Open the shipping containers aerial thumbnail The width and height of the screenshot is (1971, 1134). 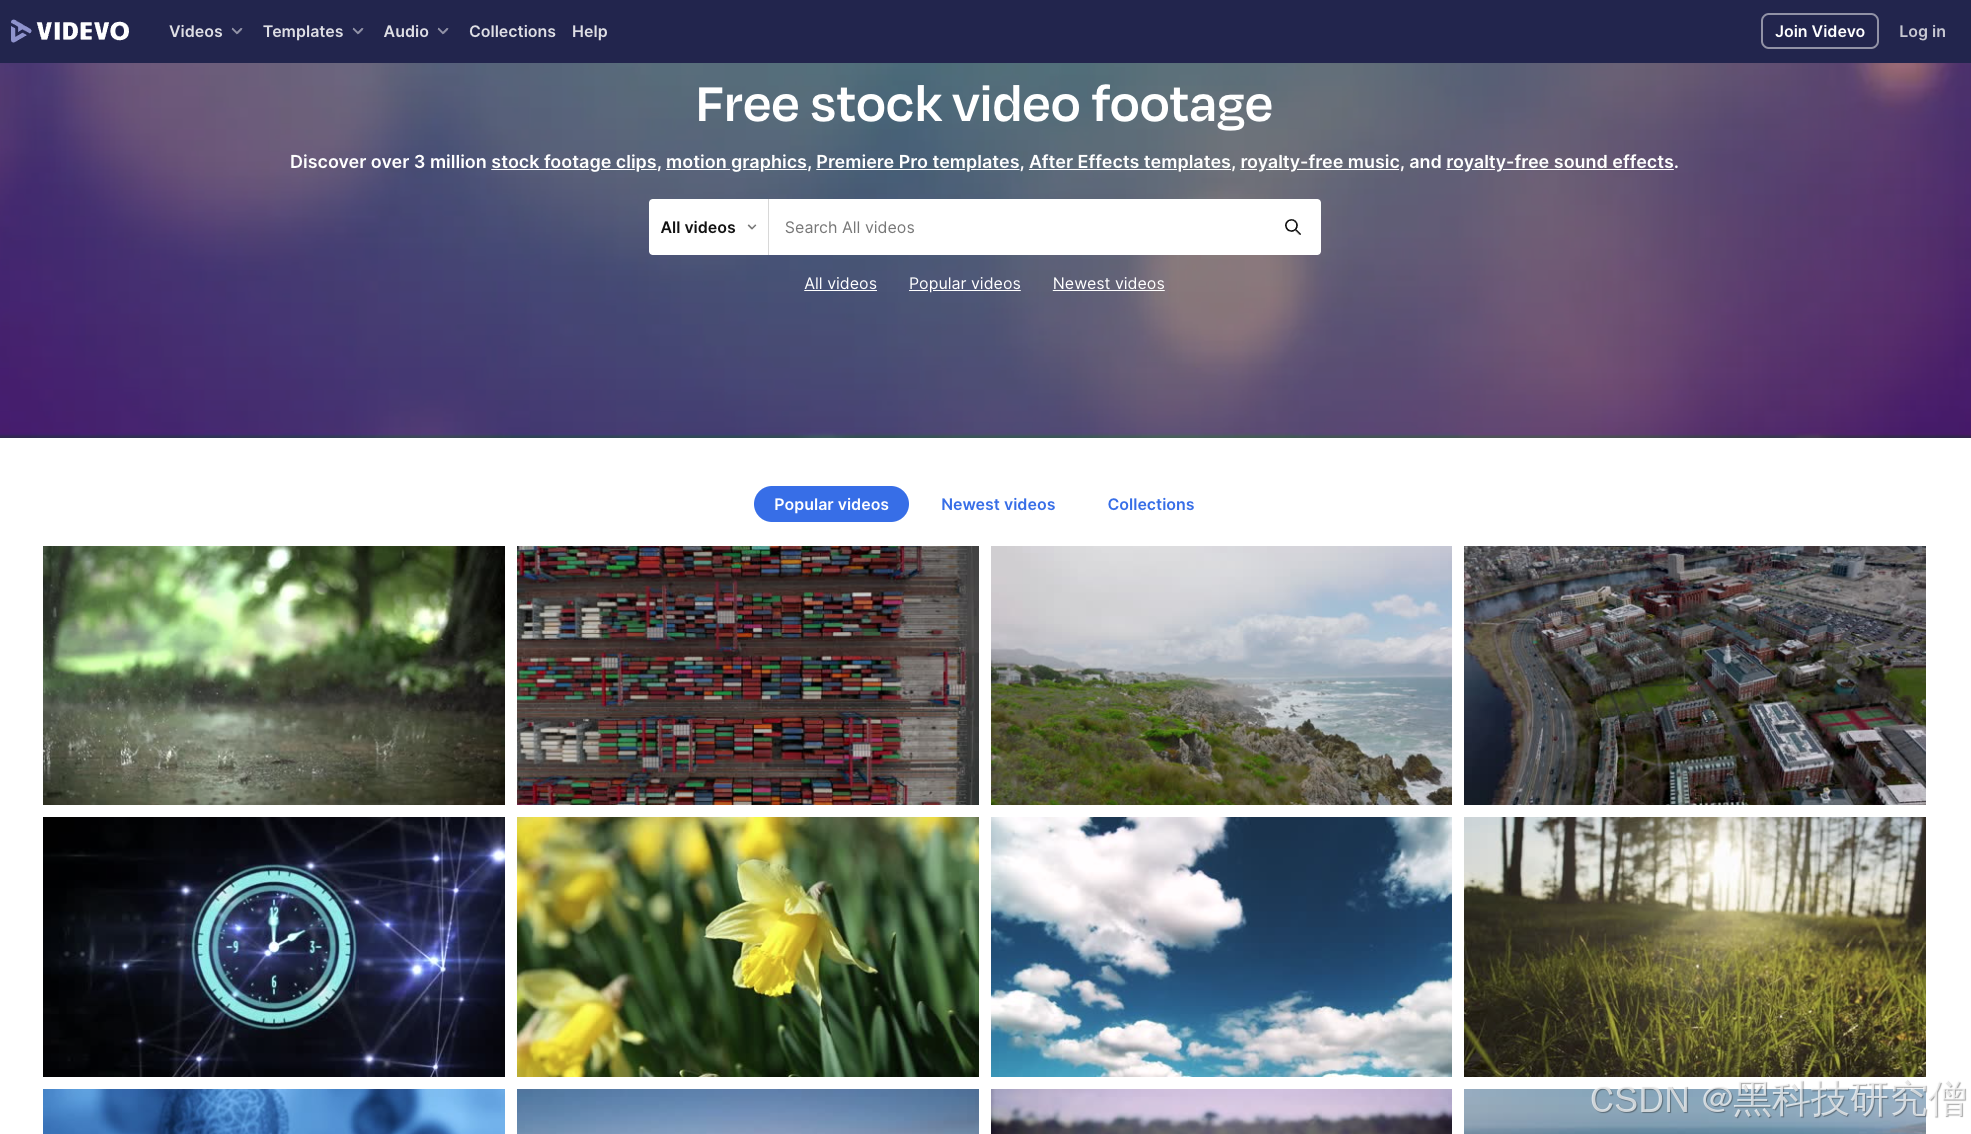pos(747,675)
